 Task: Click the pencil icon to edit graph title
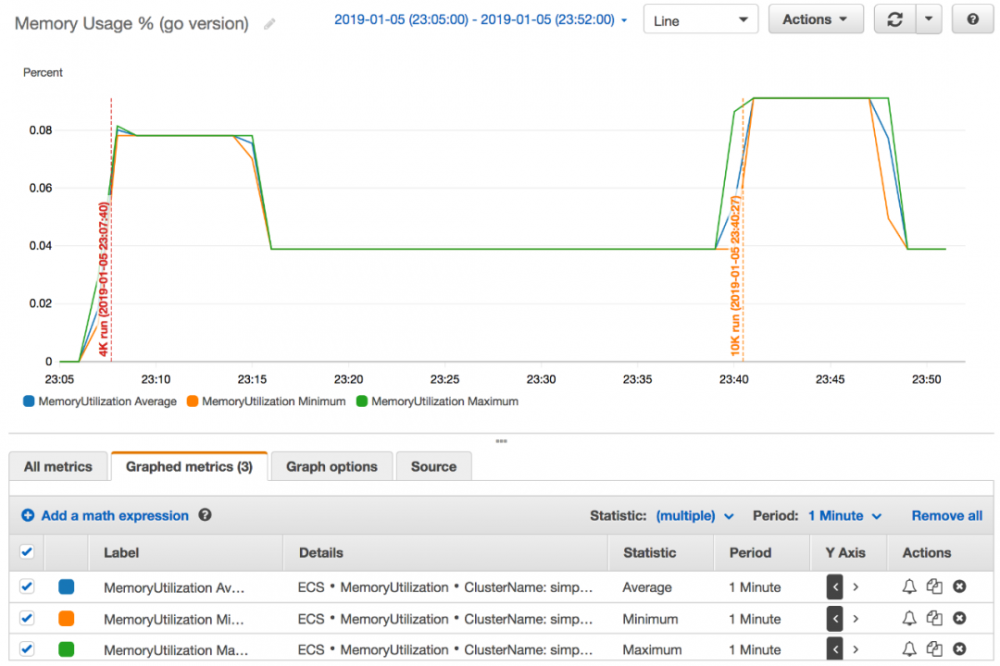tap(270, 24)
